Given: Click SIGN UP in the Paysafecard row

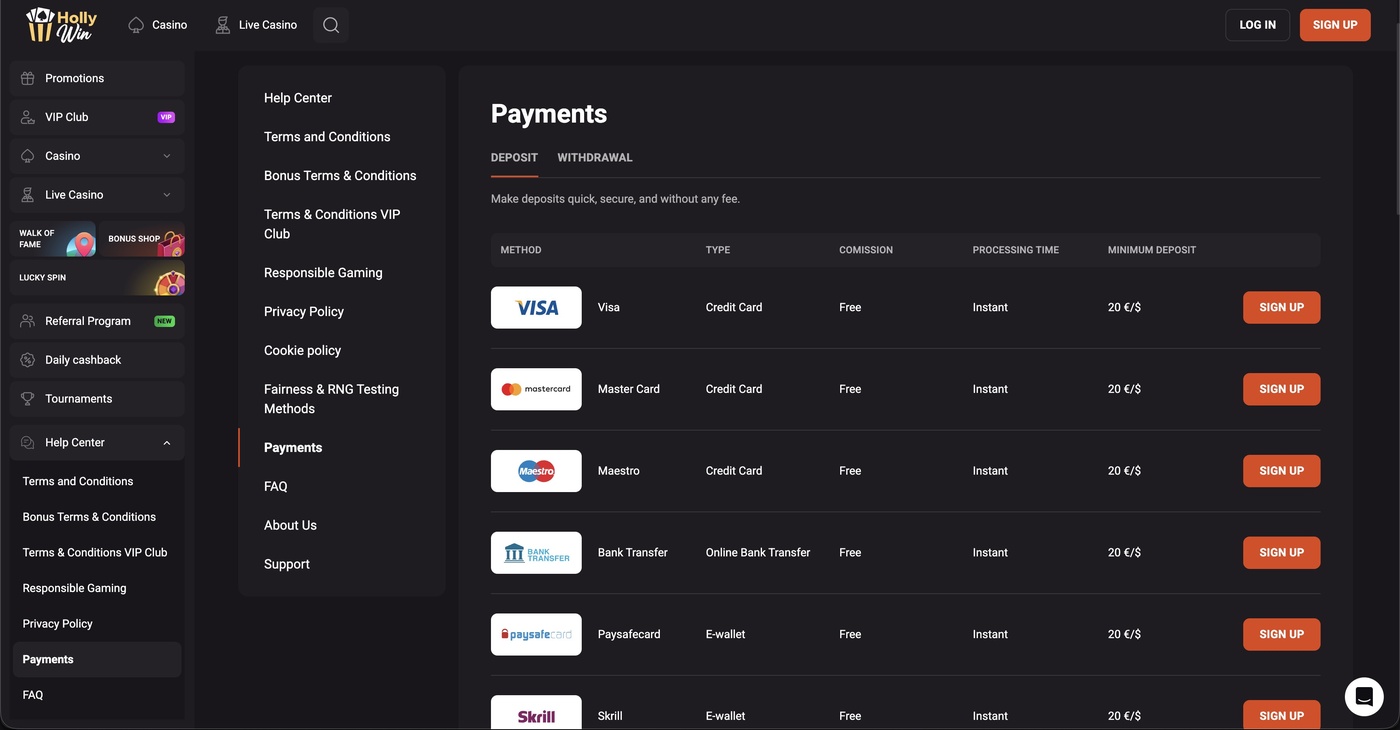Looking at the screenshot, I should [x=1281, y=634].
